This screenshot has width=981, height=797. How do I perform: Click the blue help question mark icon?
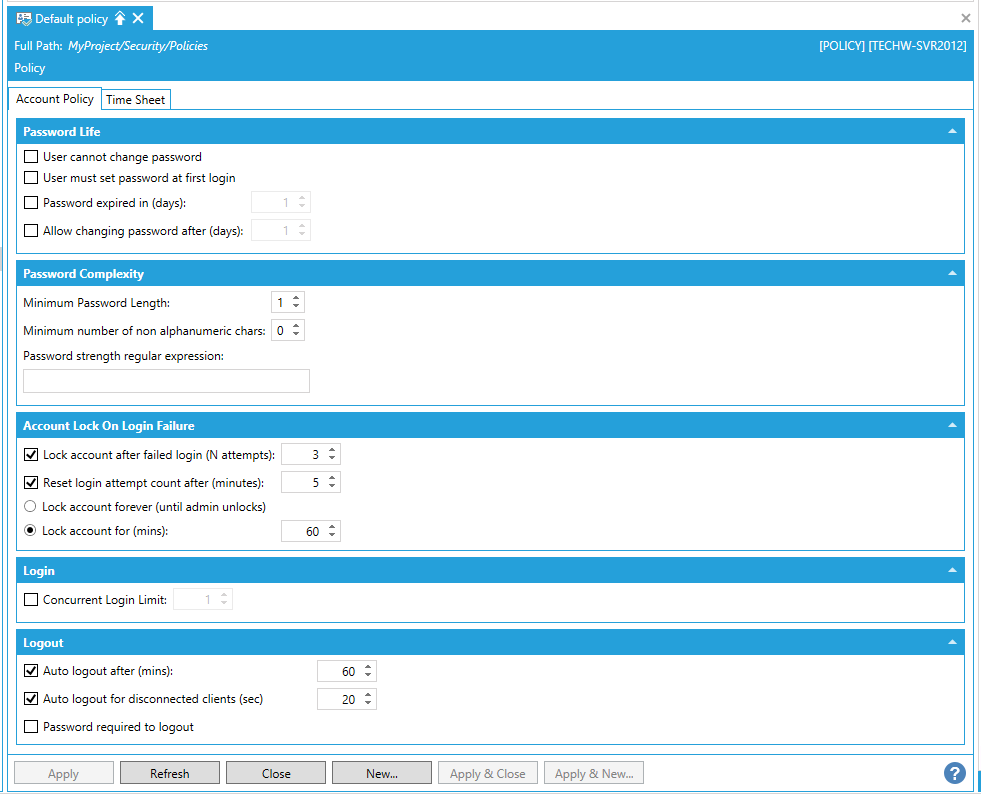(955, 773)
